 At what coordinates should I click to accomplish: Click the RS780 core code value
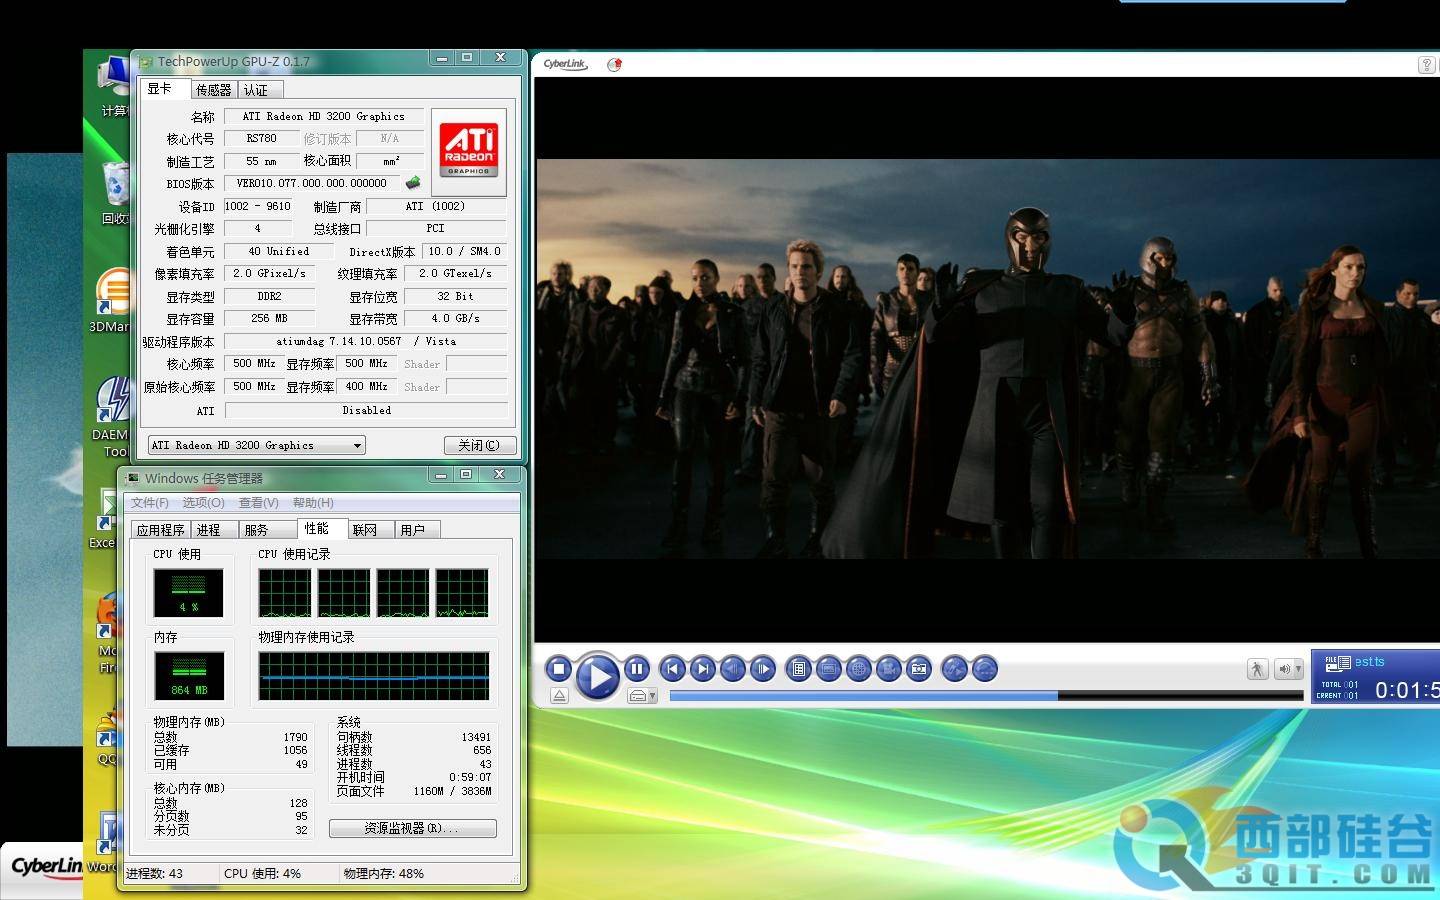261,138
